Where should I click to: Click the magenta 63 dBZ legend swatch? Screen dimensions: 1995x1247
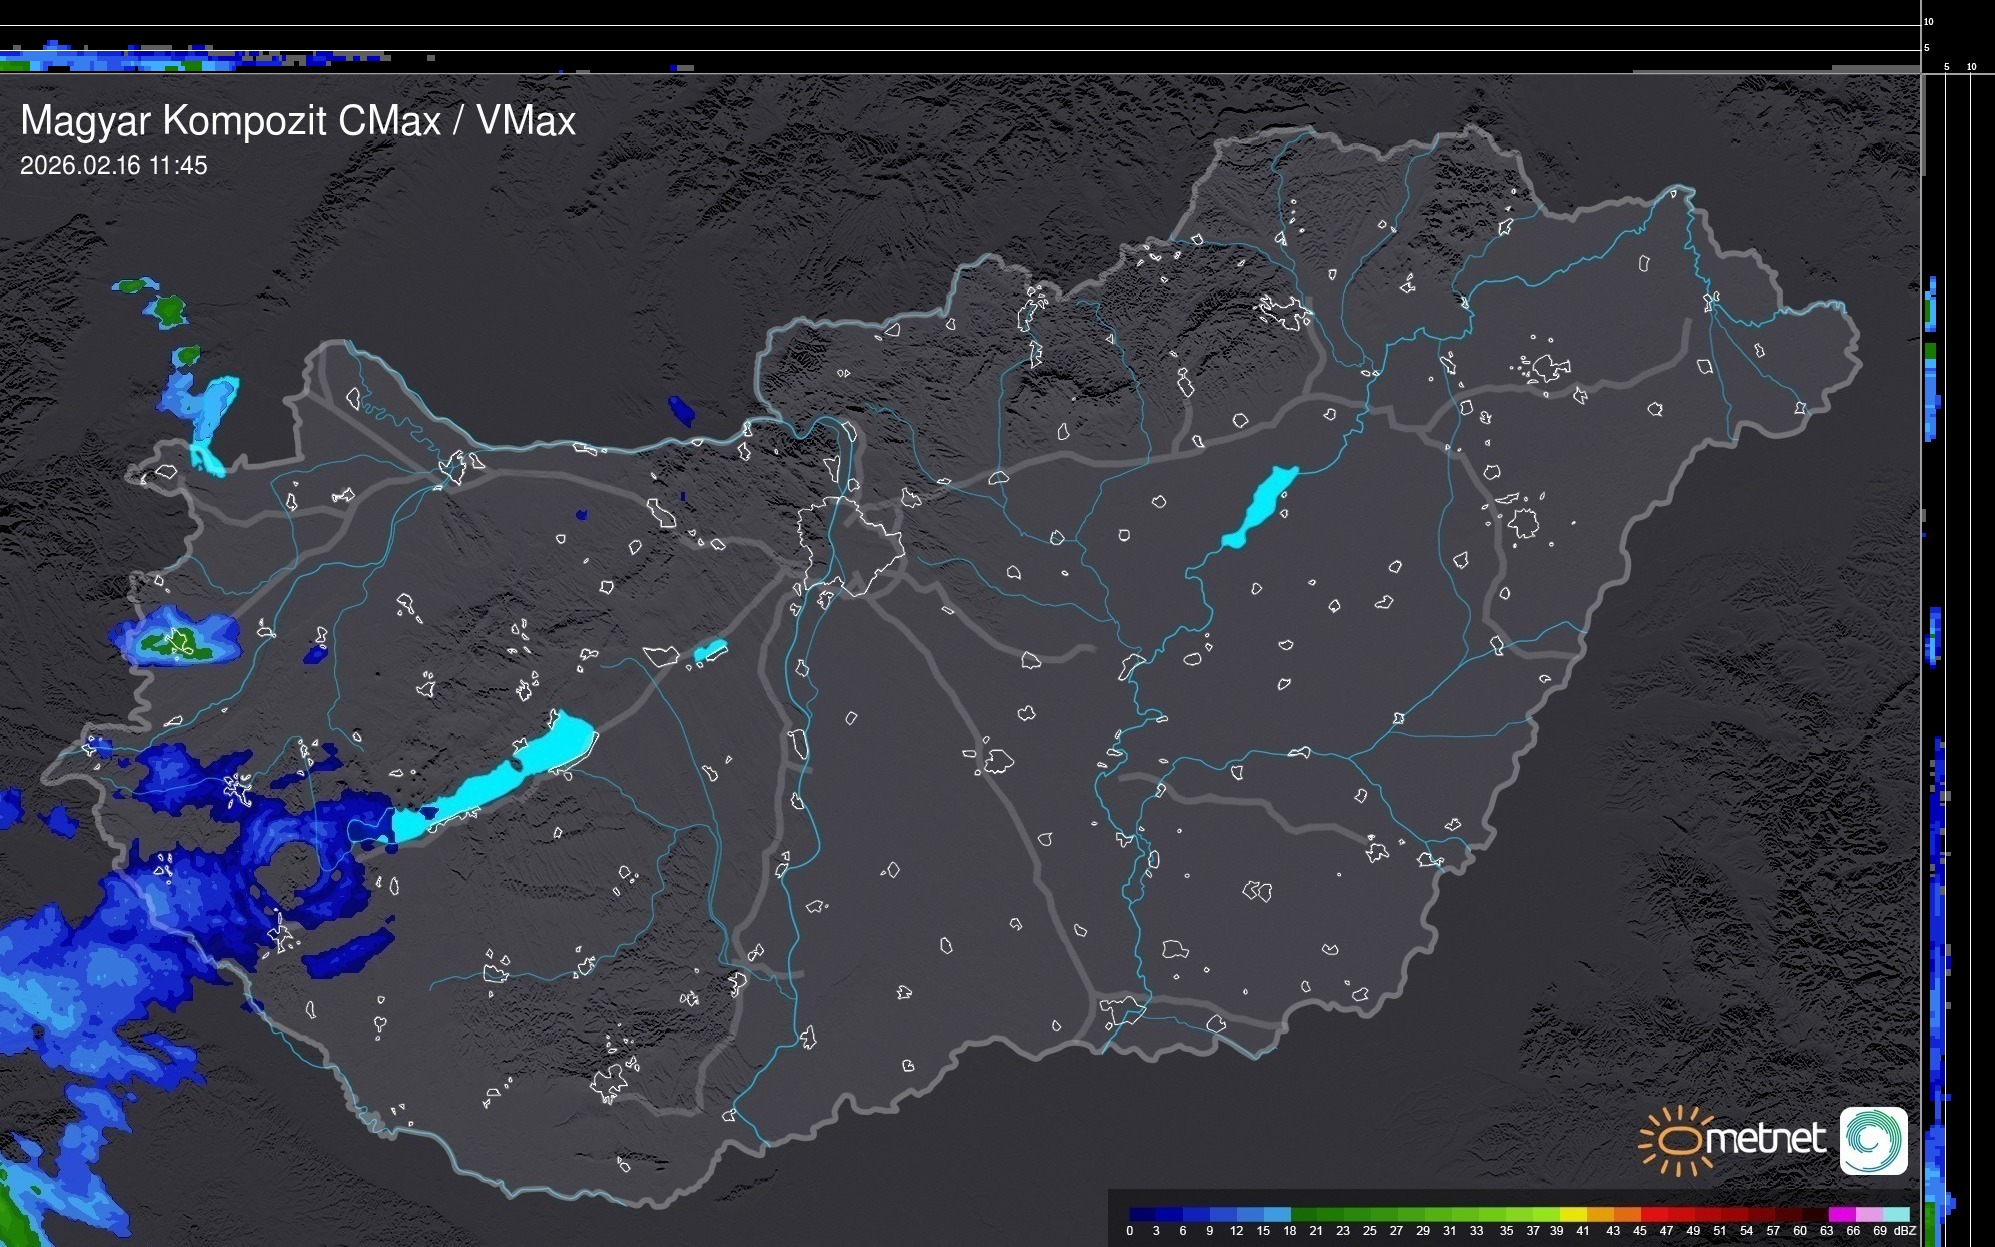tap(1841, 1214)
